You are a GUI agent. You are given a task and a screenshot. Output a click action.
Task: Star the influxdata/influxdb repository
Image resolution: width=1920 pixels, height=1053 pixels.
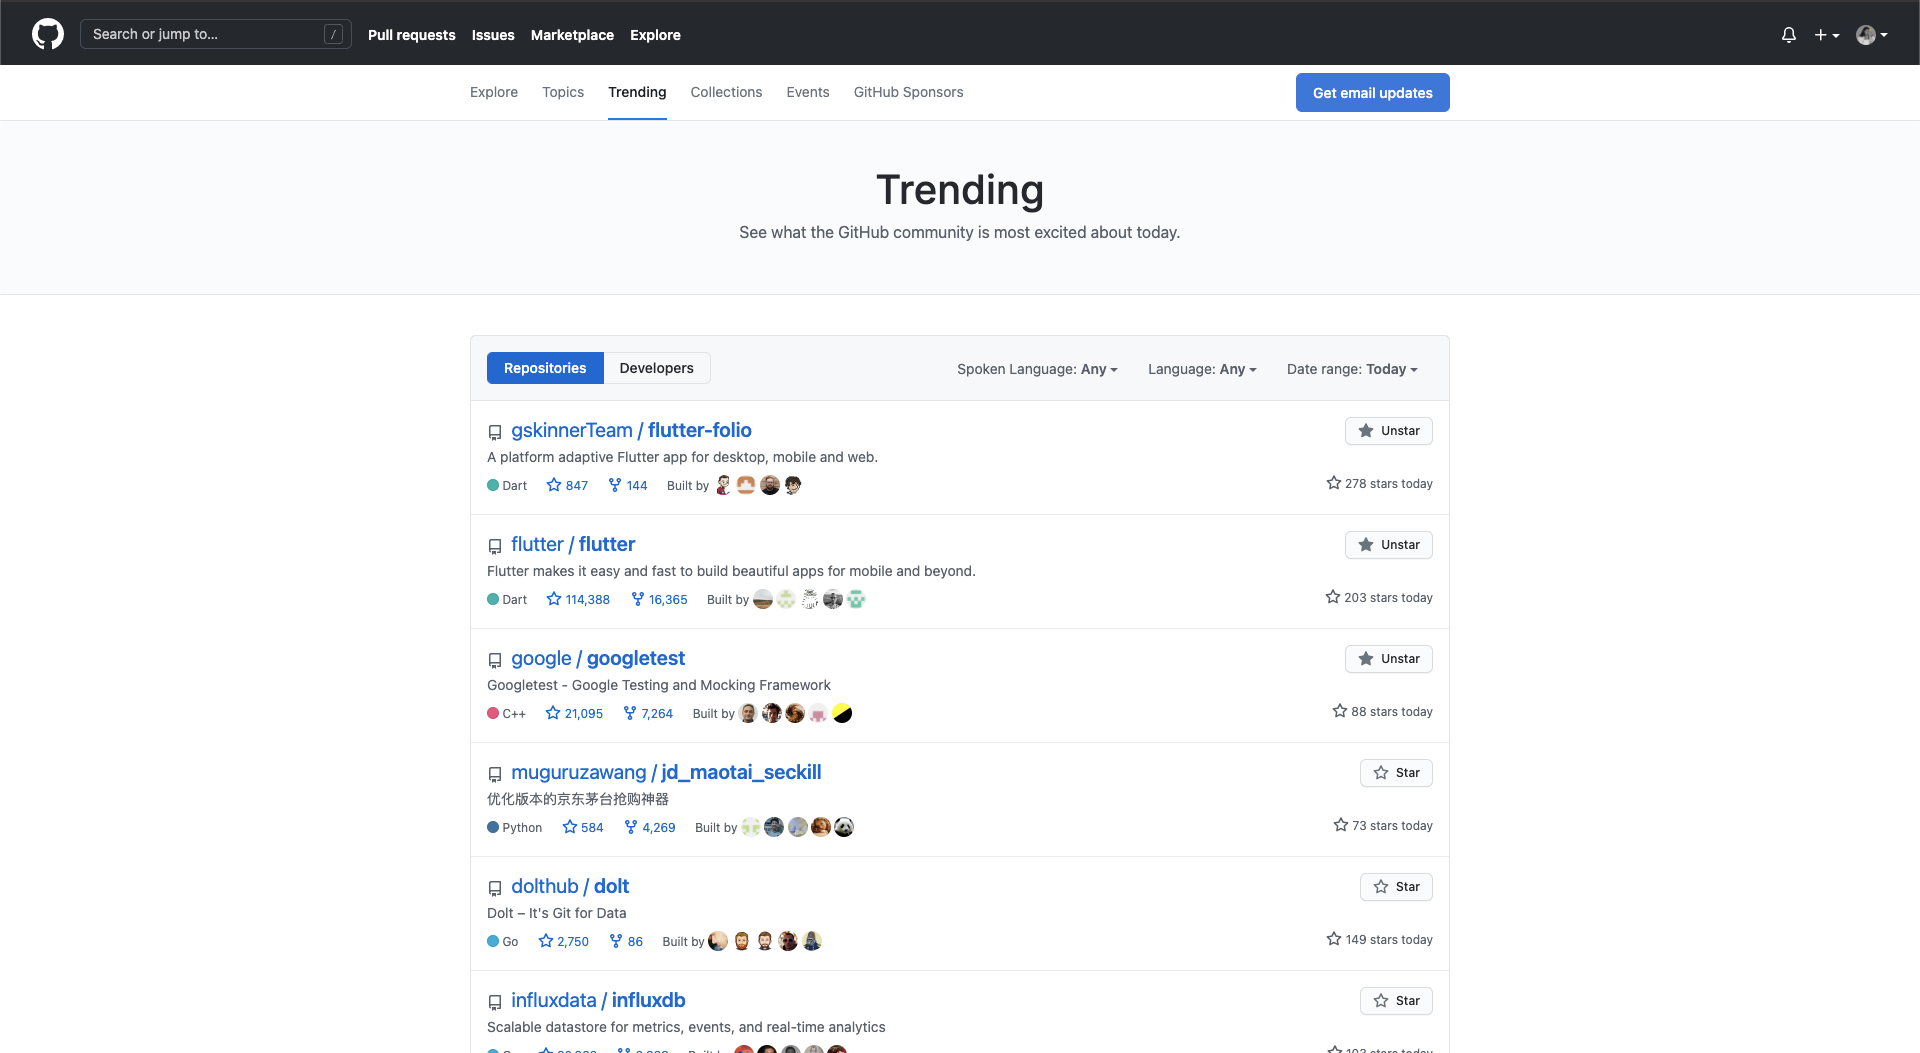pyautogui.click(x=1396, y=1001)
